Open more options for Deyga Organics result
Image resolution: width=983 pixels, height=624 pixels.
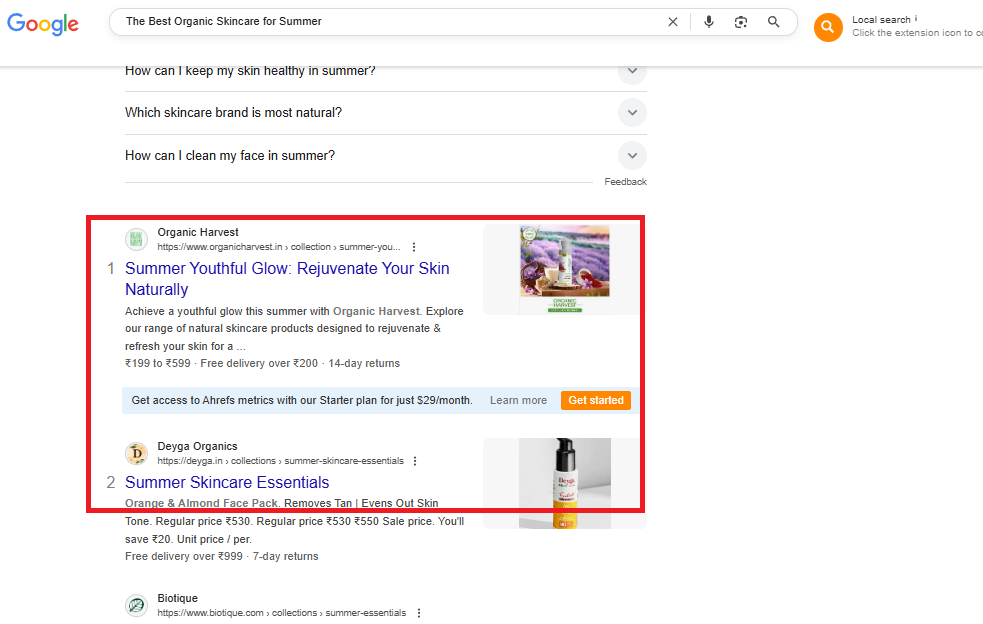click(415, 461)
